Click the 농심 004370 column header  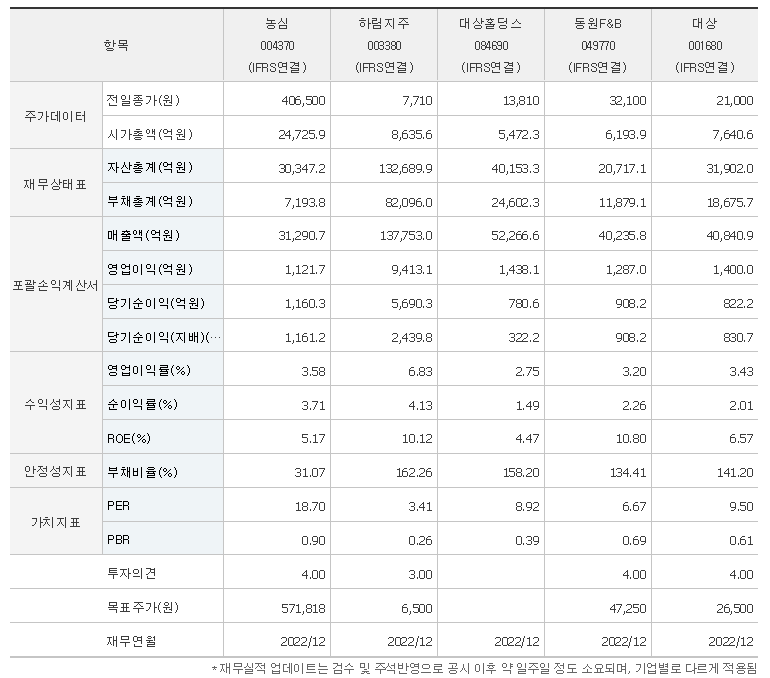coord(277,45)
